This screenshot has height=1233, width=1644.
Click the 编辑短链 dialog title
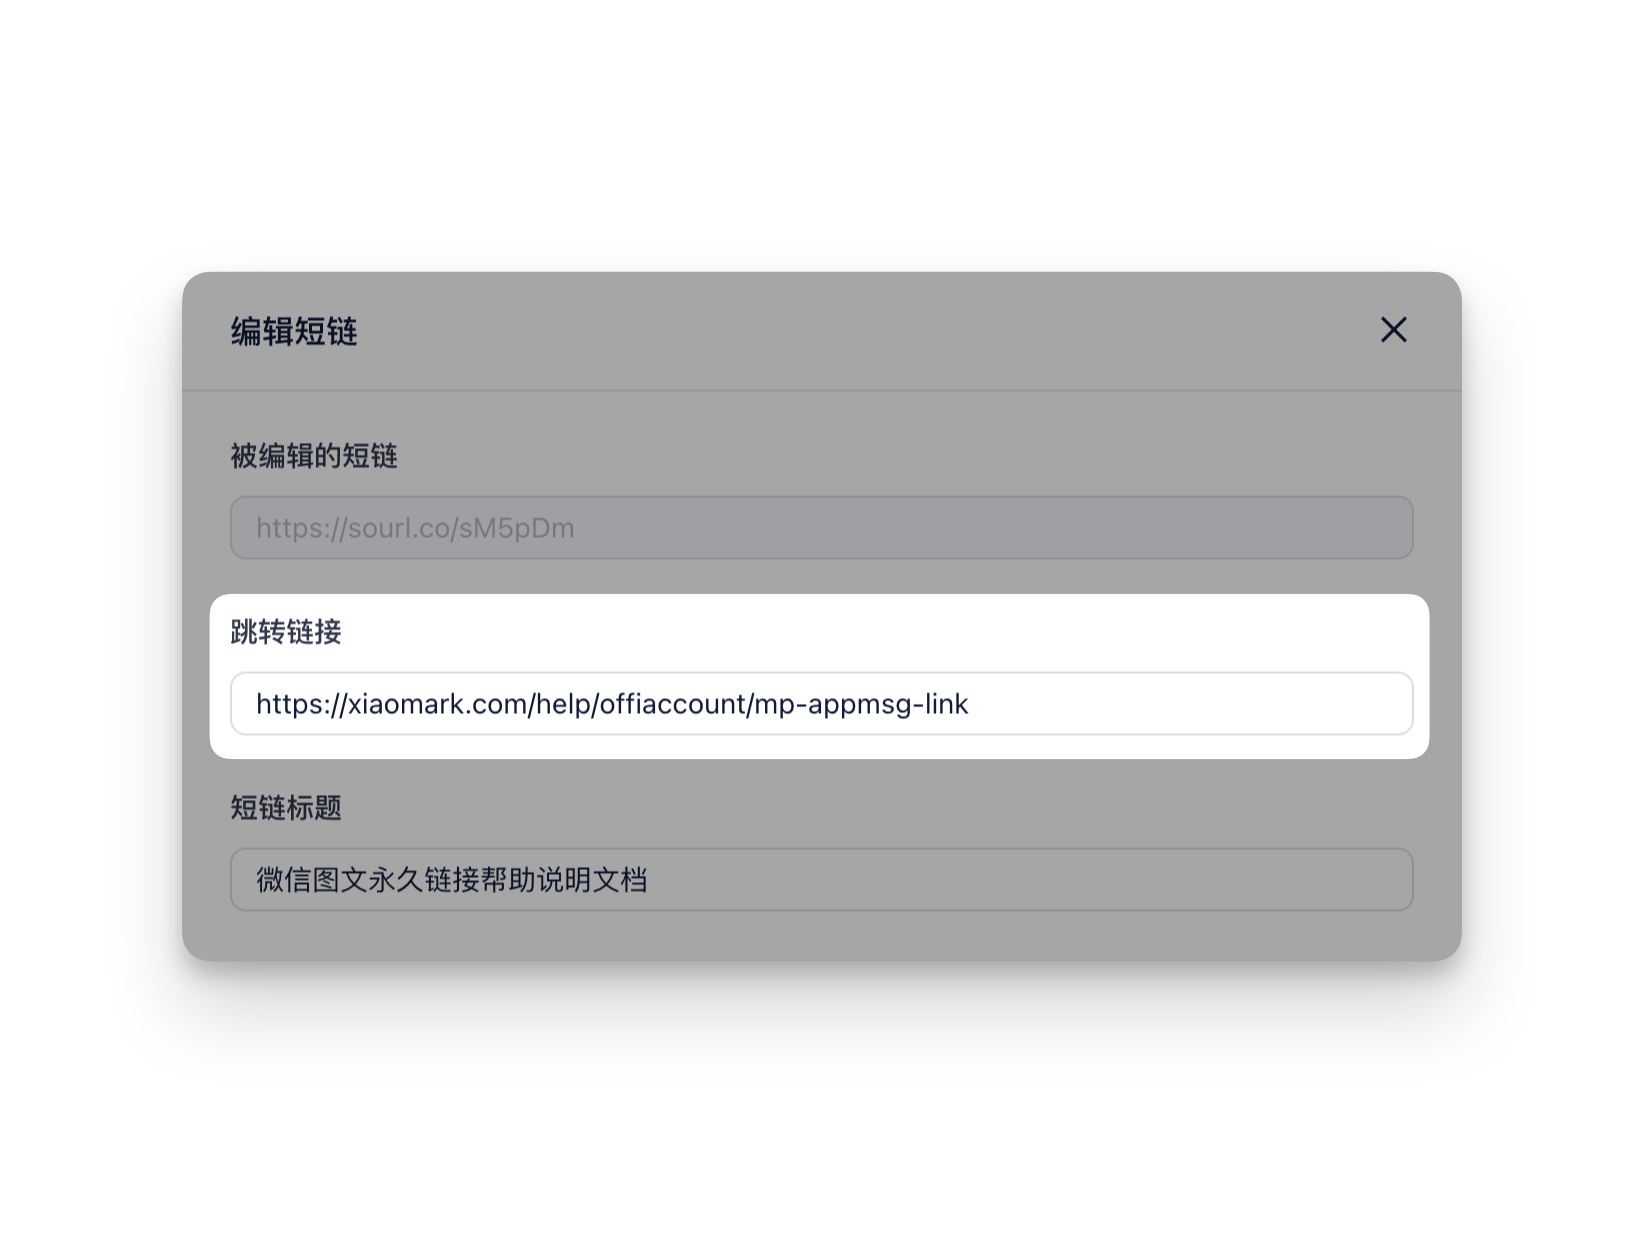tap(294, 331)
